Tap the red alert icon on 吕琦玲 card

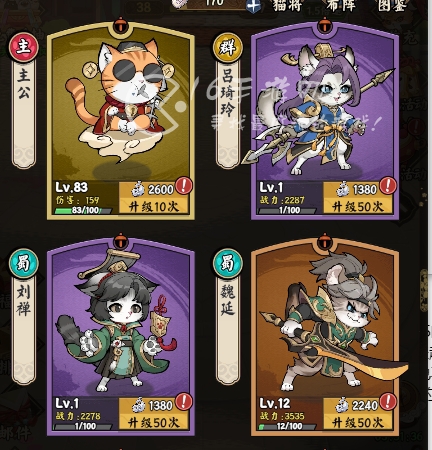click(388, 185)
